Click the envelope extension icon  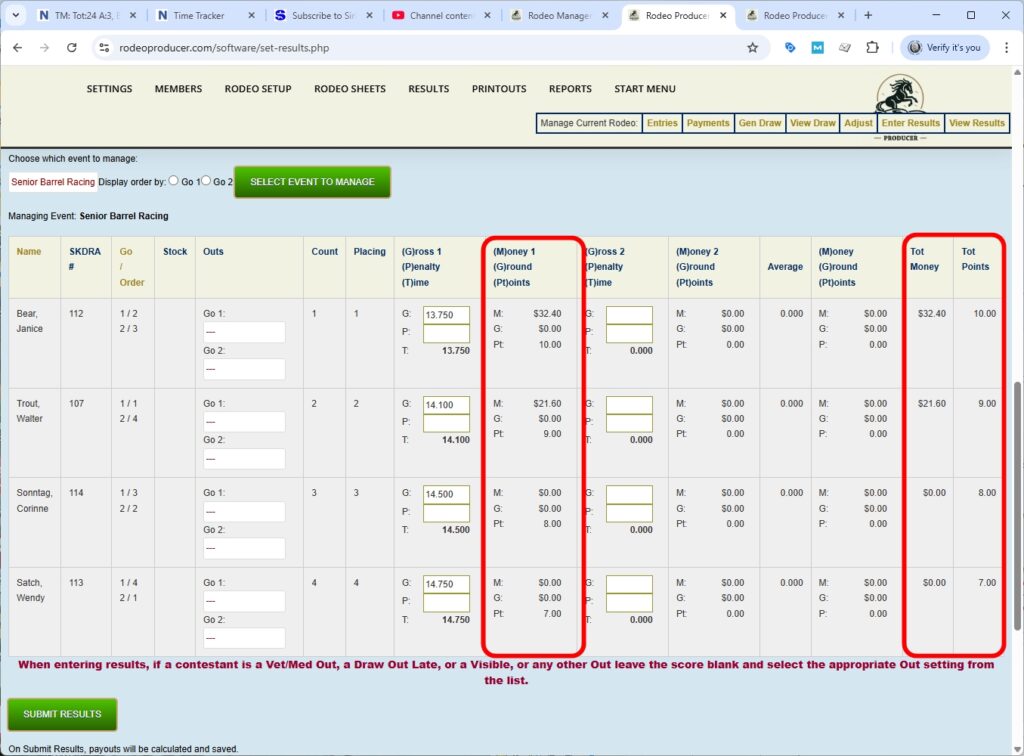tap(844, 47)
